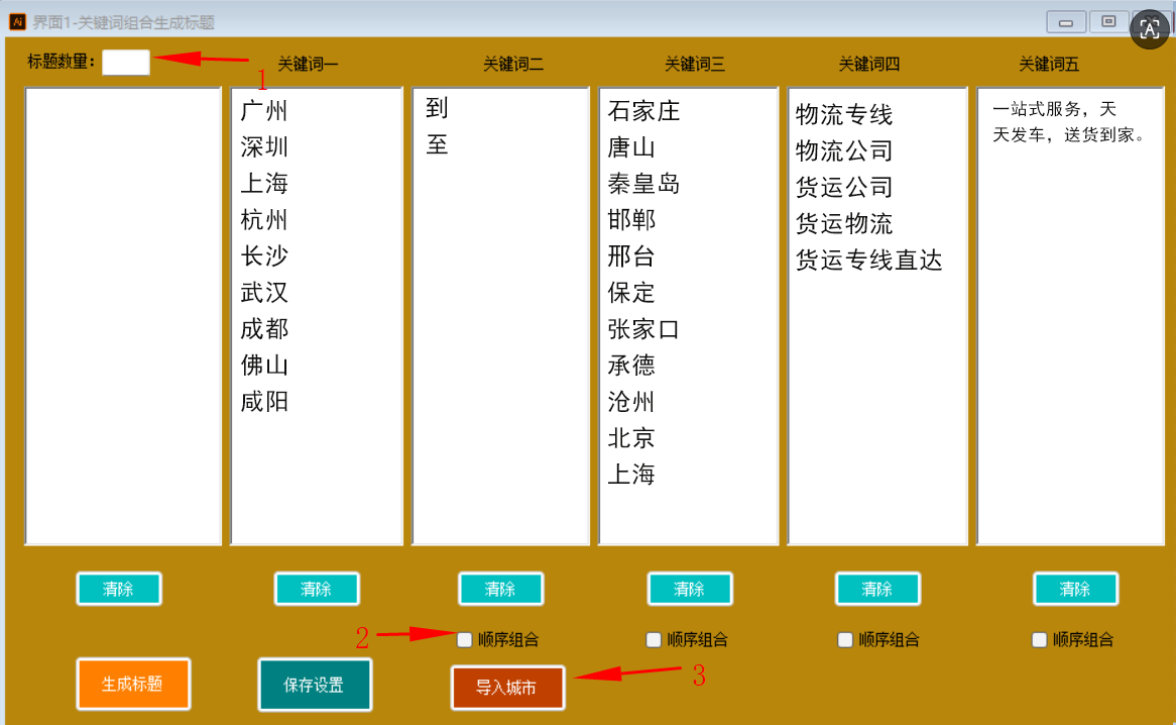The image size is (1176, 725).
Task: Select 至 in the 关键词二 list
Action: click(x=437, y=146)
